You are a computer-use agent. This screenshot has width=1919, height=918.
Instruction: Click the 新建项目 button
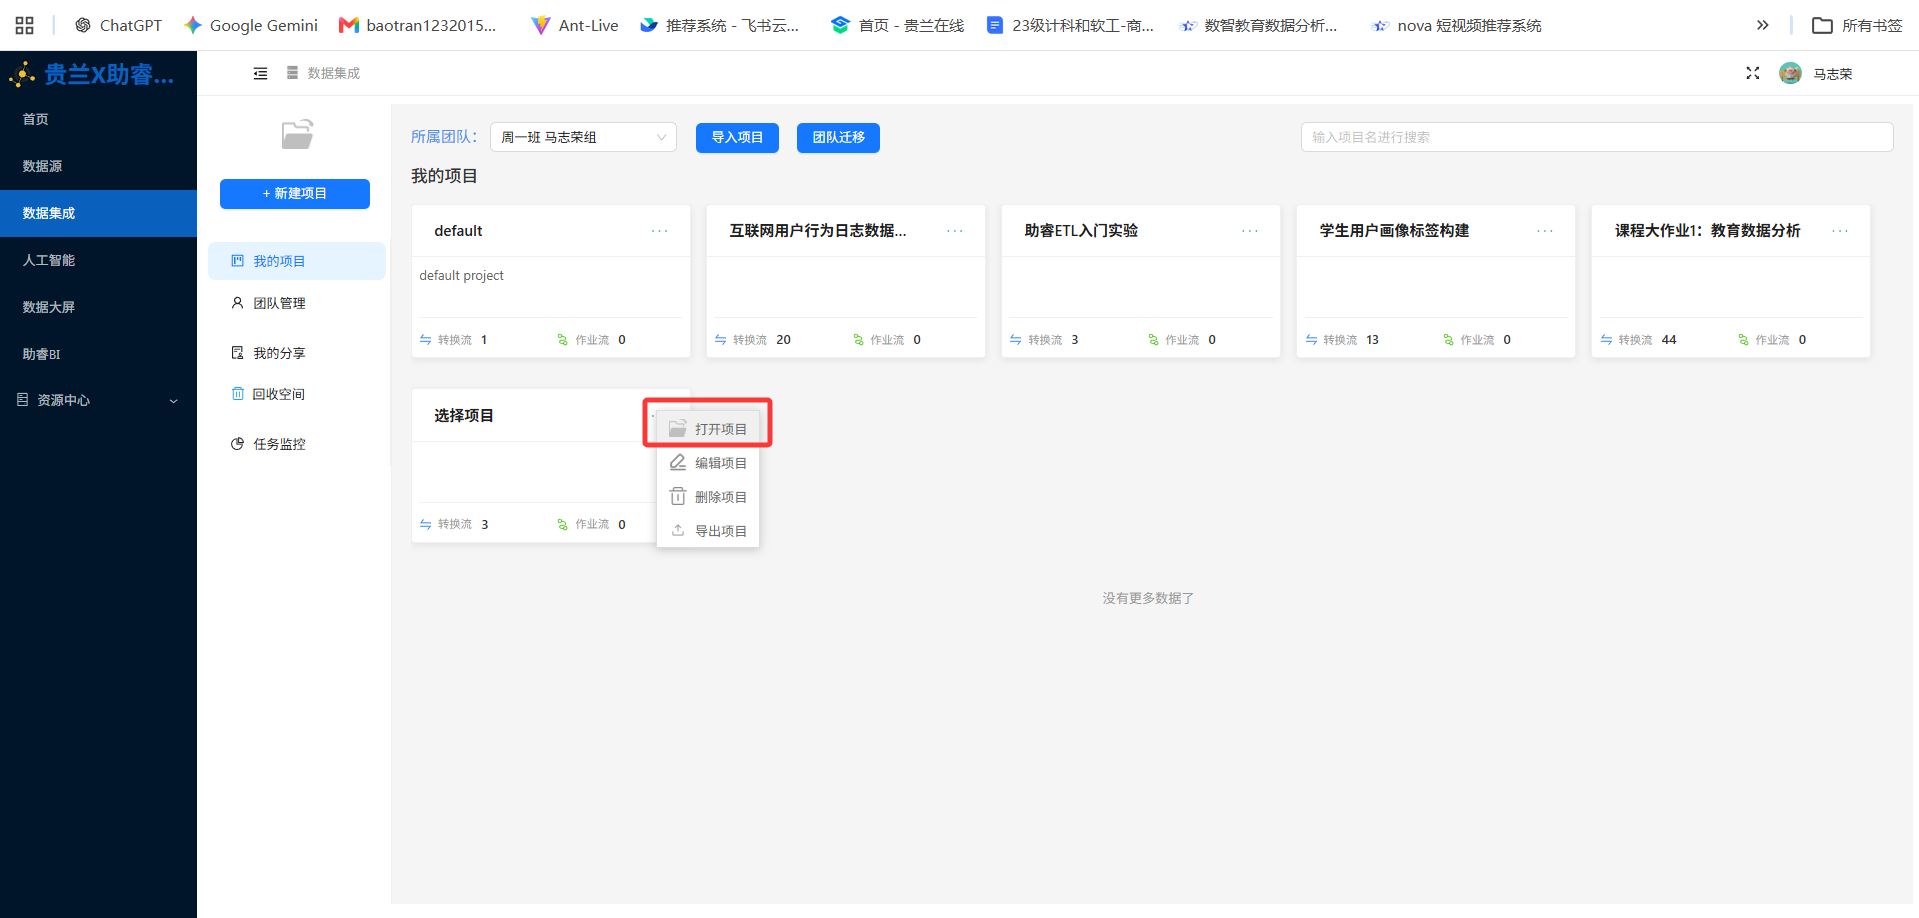[x=295, y=194]
